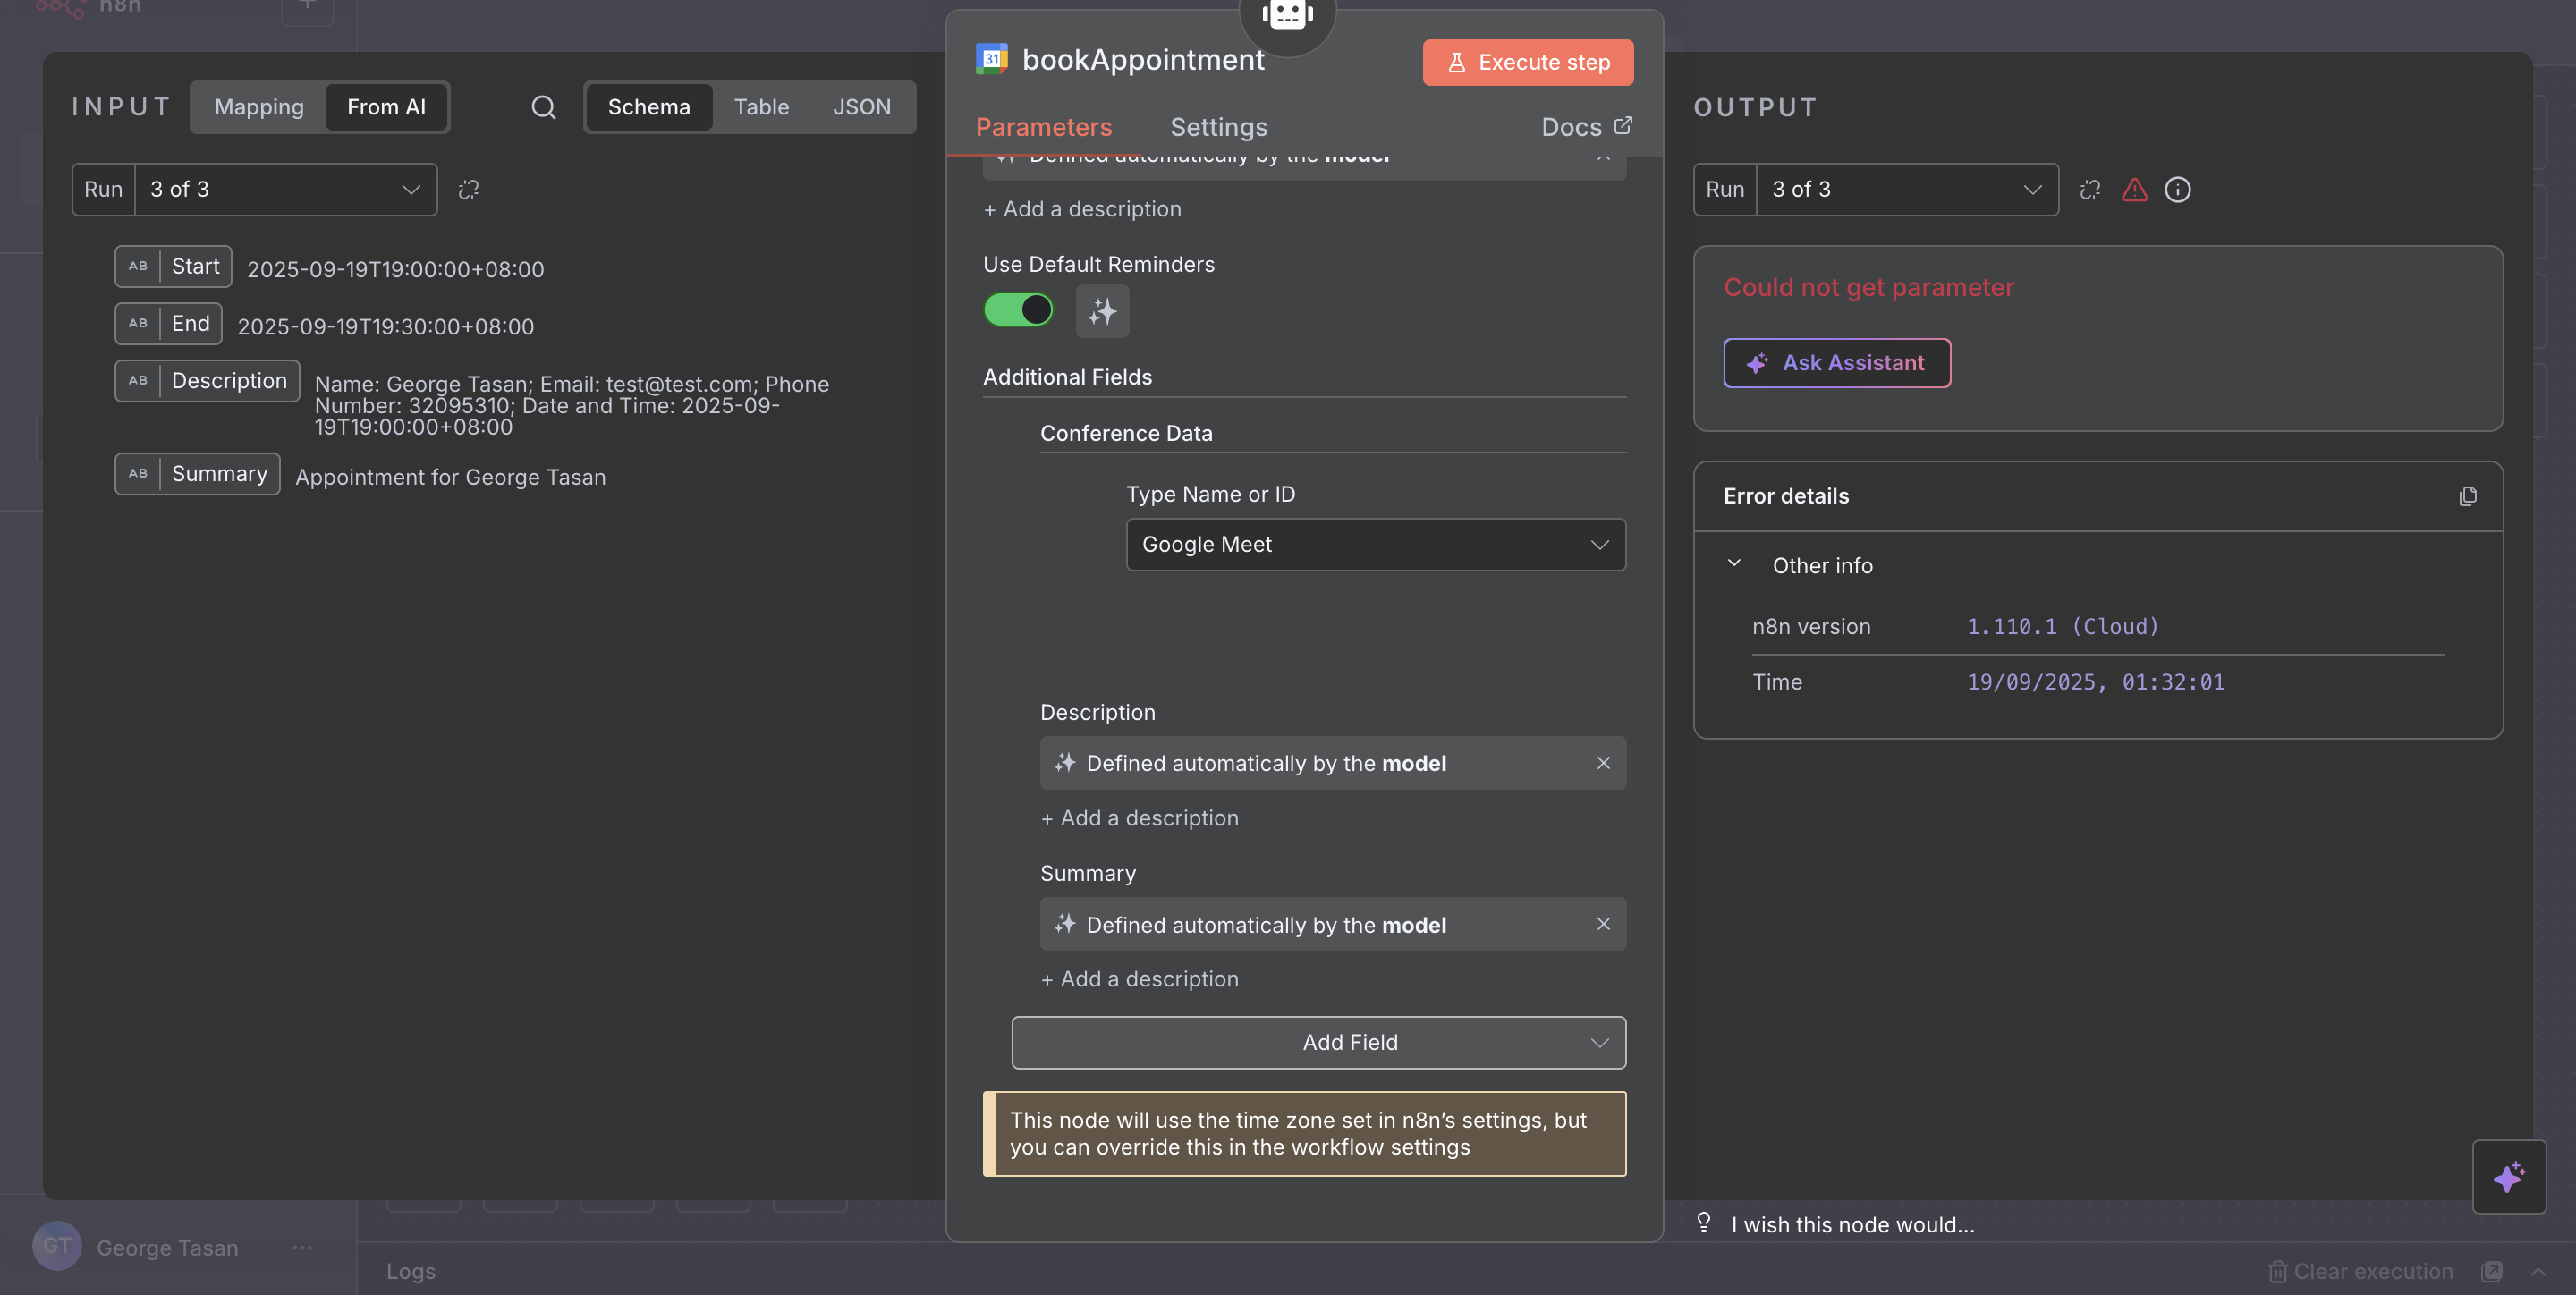Open the Add Field dropdown
2576x1295 pixels.
(1318, 1042)
